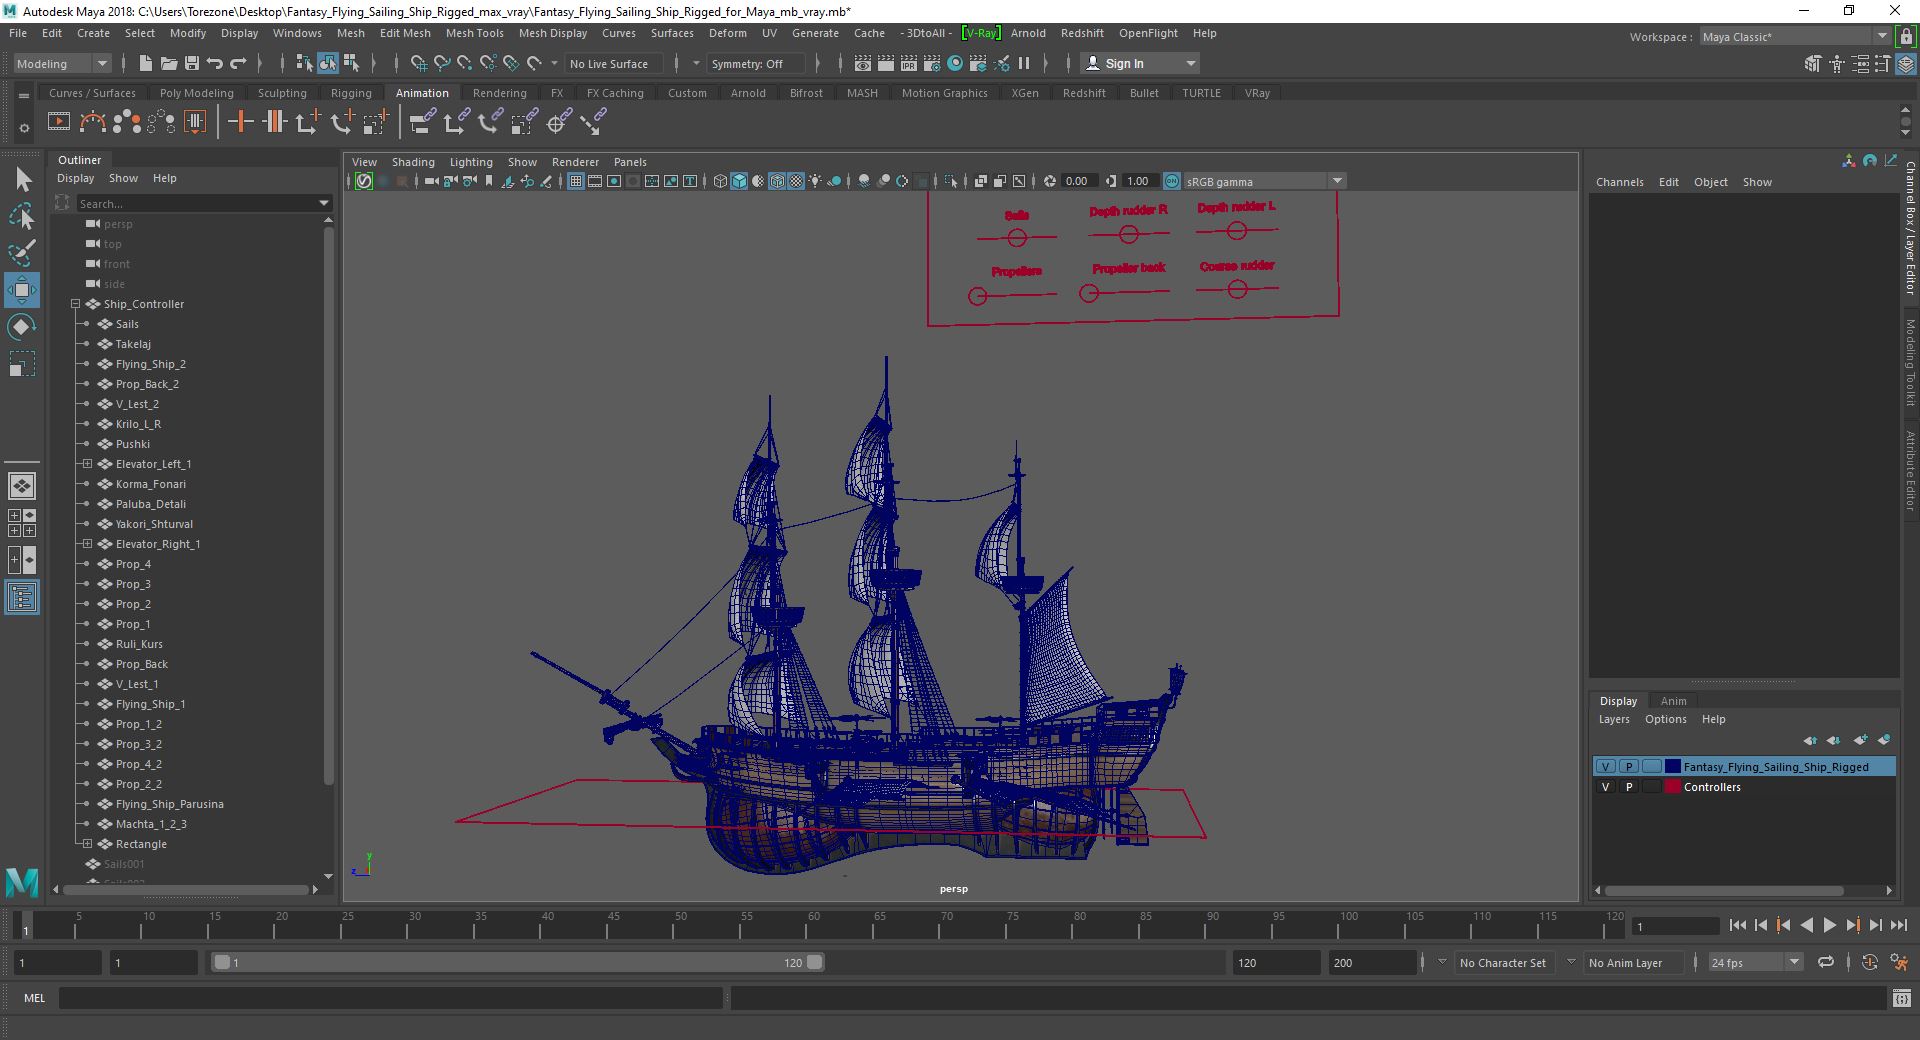Toggle wireframe on shaded in viewport
The height and width of the screenshot is (1040, 1920).
(777, 181)
